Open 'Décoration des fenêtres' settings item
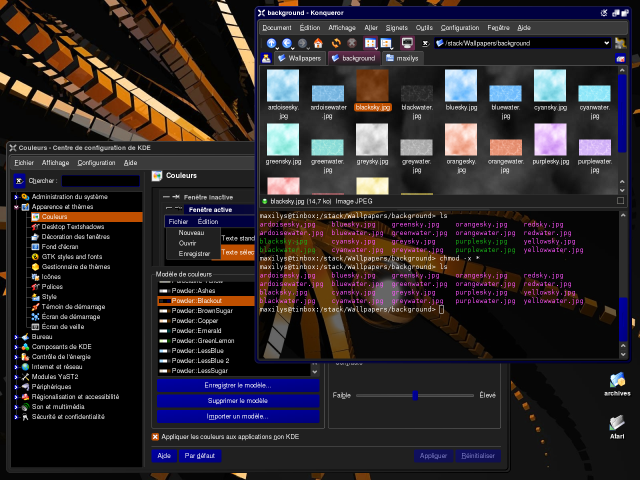The image size is (640, 480). [76, 237]
